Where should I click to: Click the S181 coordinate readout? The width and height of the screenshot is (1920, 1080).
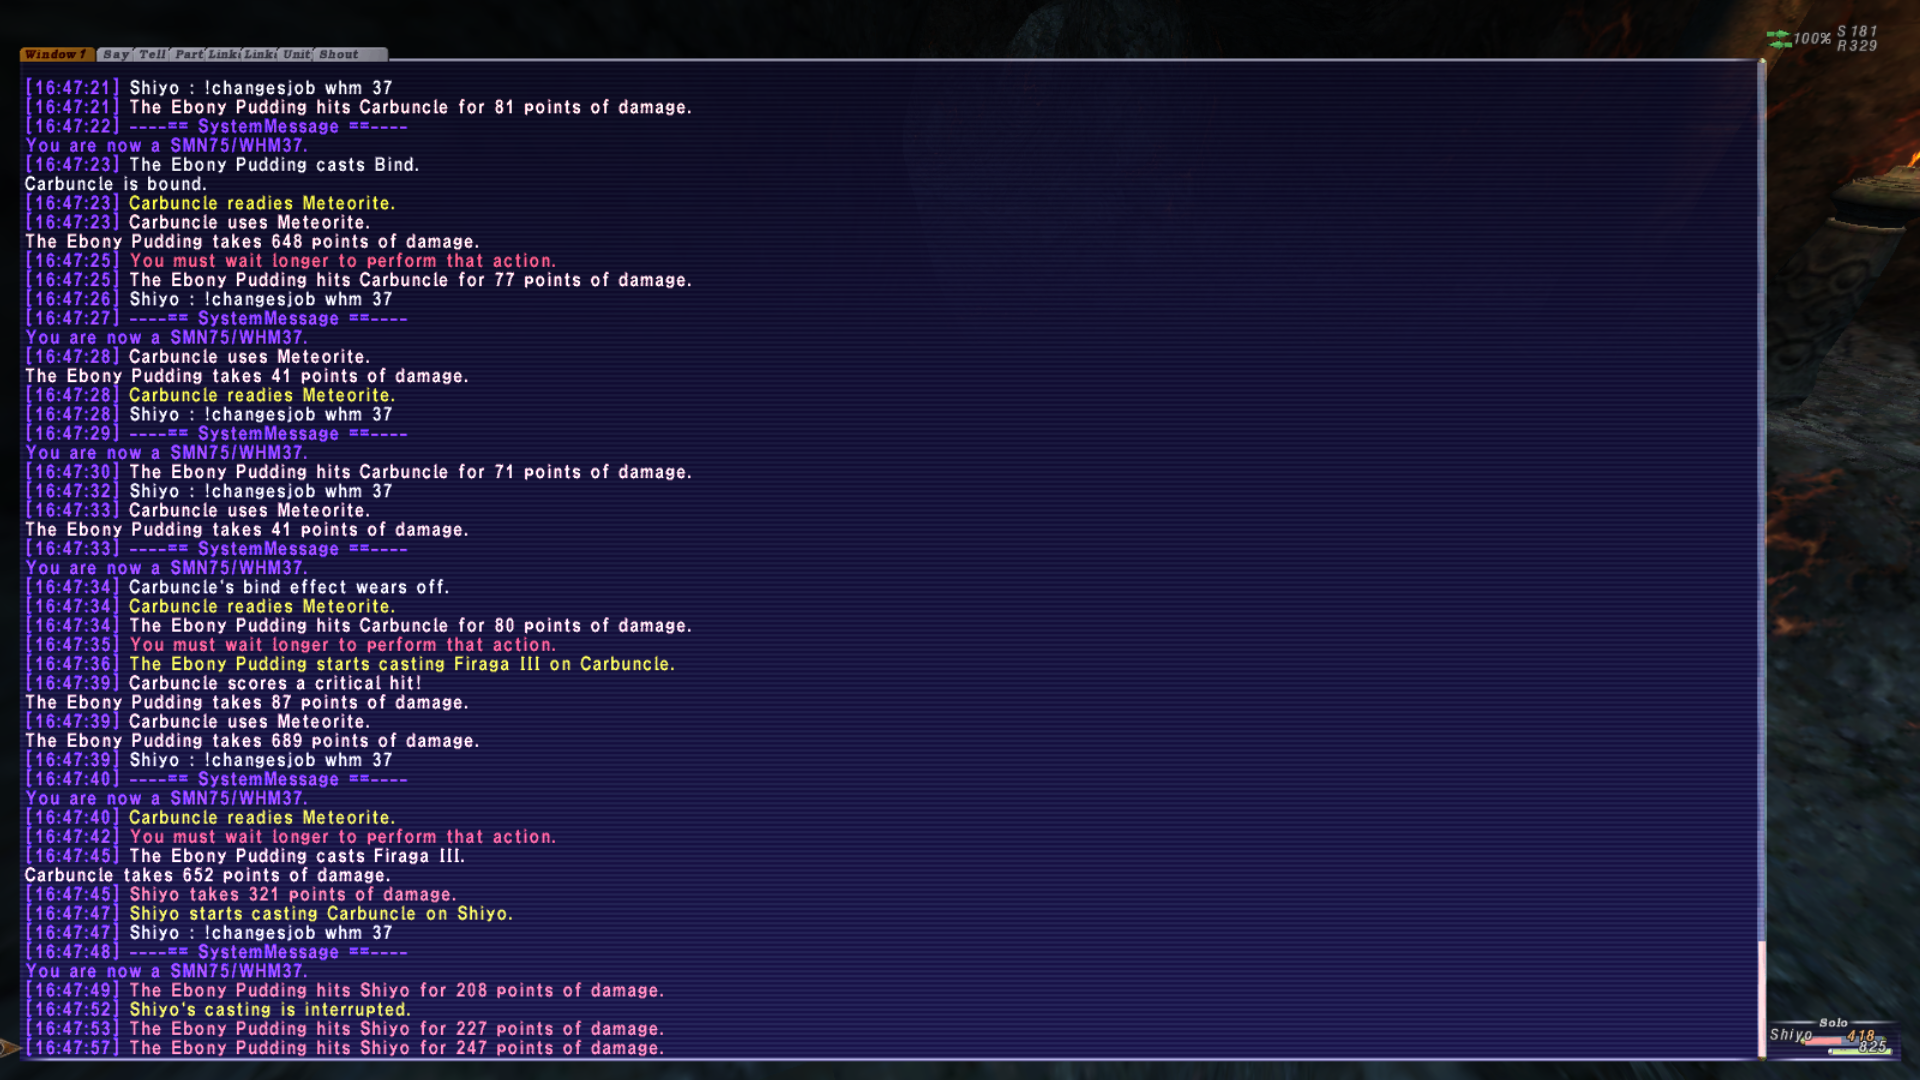1857,31
